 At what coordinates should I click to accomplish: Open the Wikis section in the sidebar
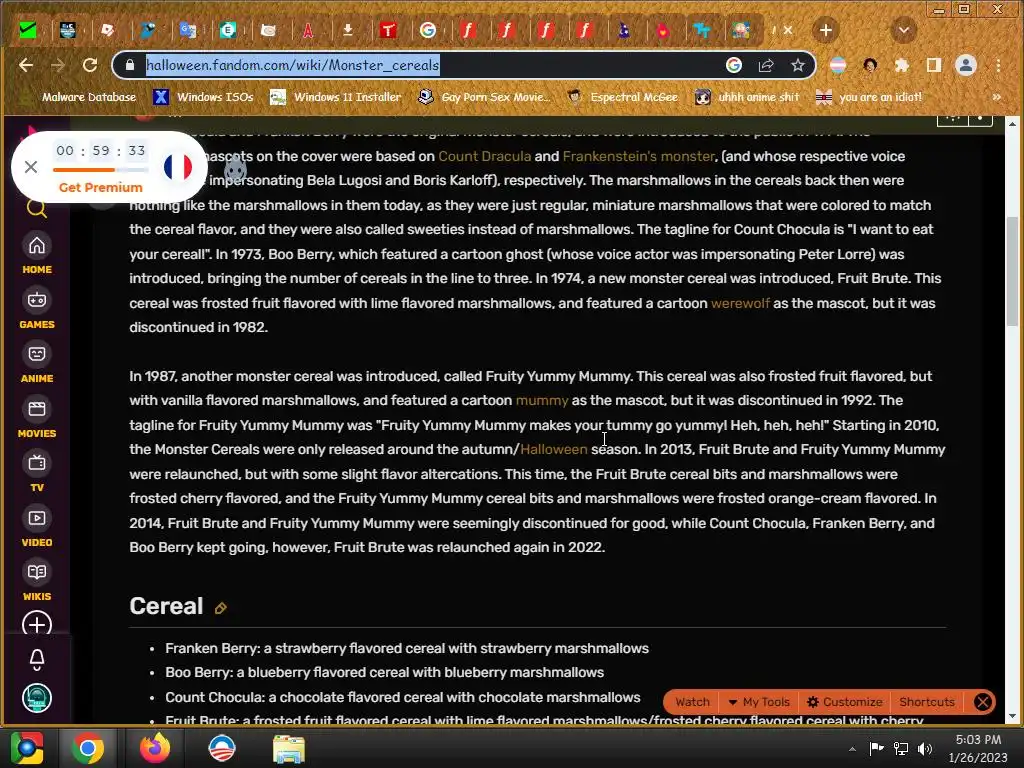coord(37,581)
